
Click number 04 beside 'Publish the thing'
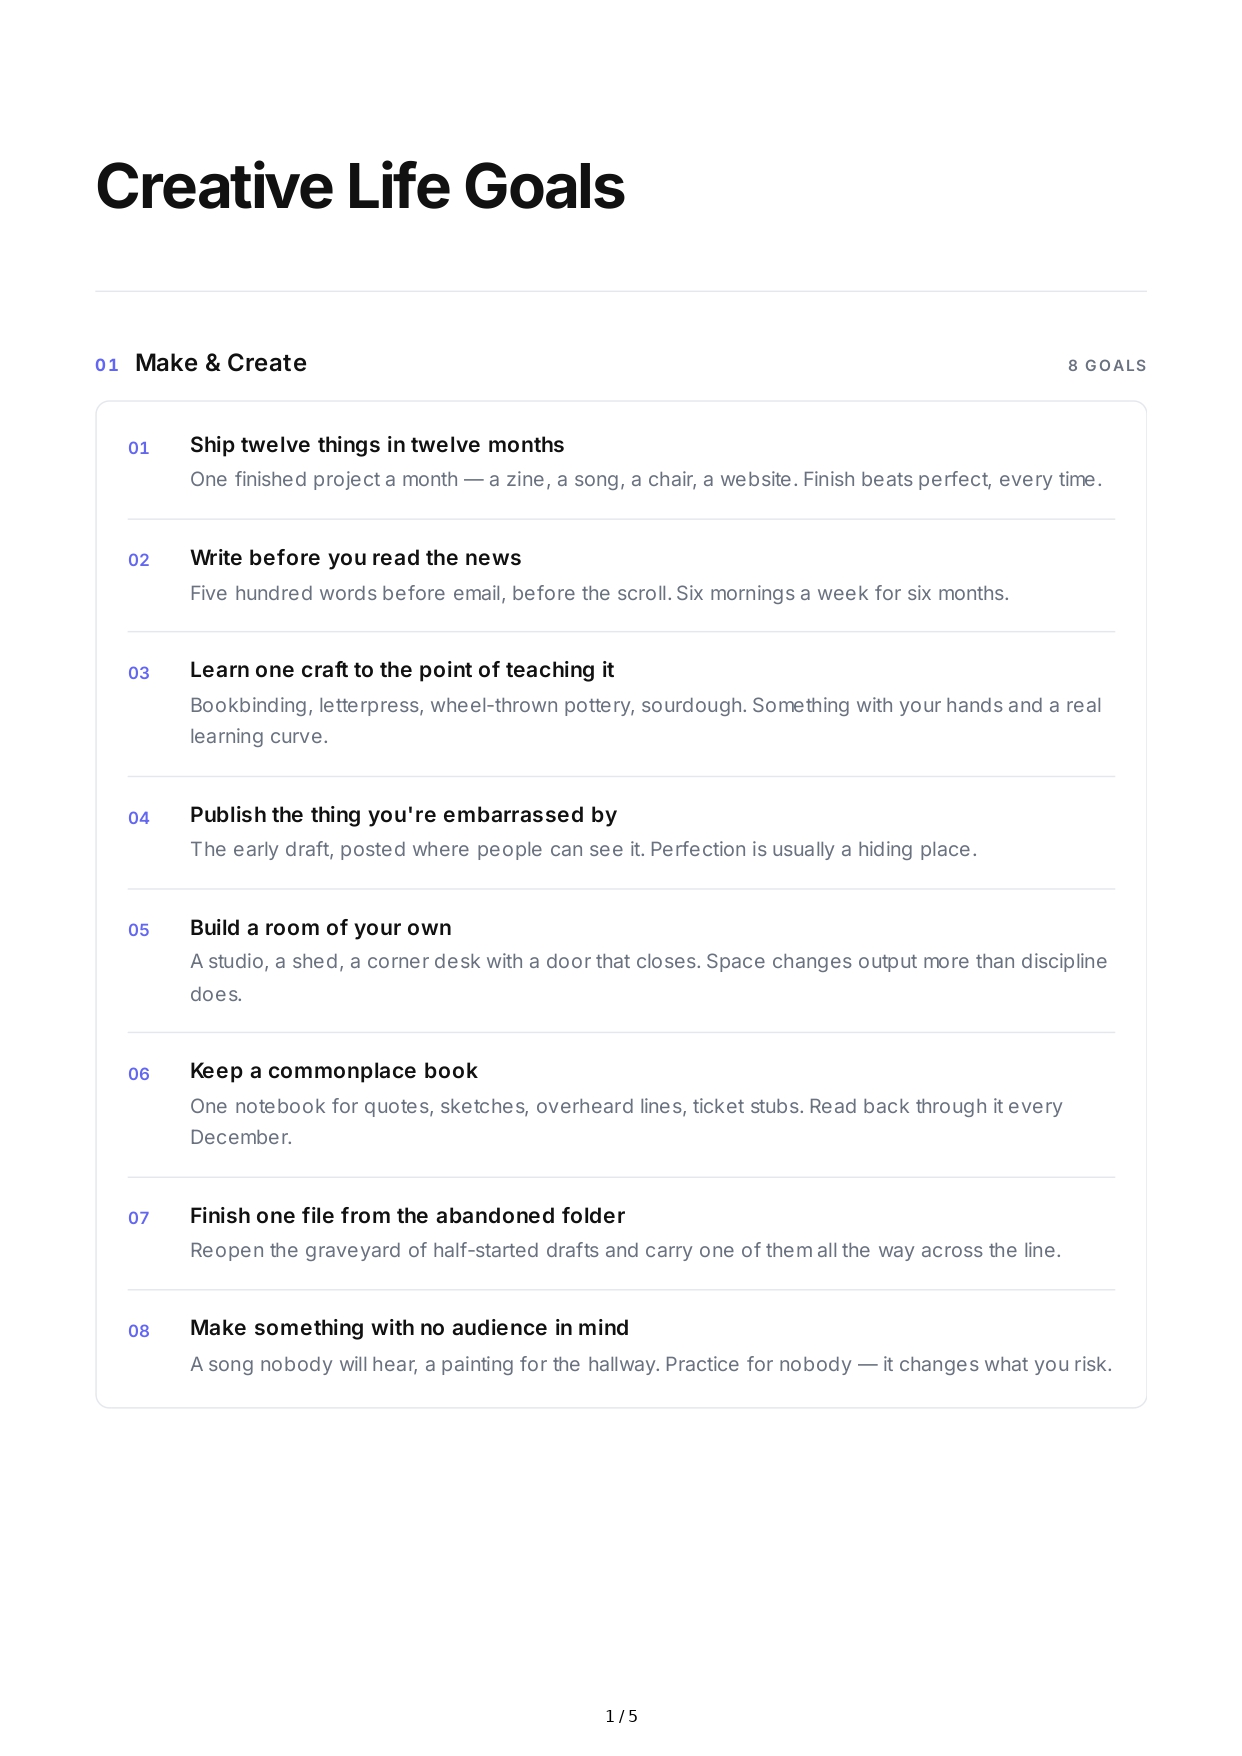[139, 818]
